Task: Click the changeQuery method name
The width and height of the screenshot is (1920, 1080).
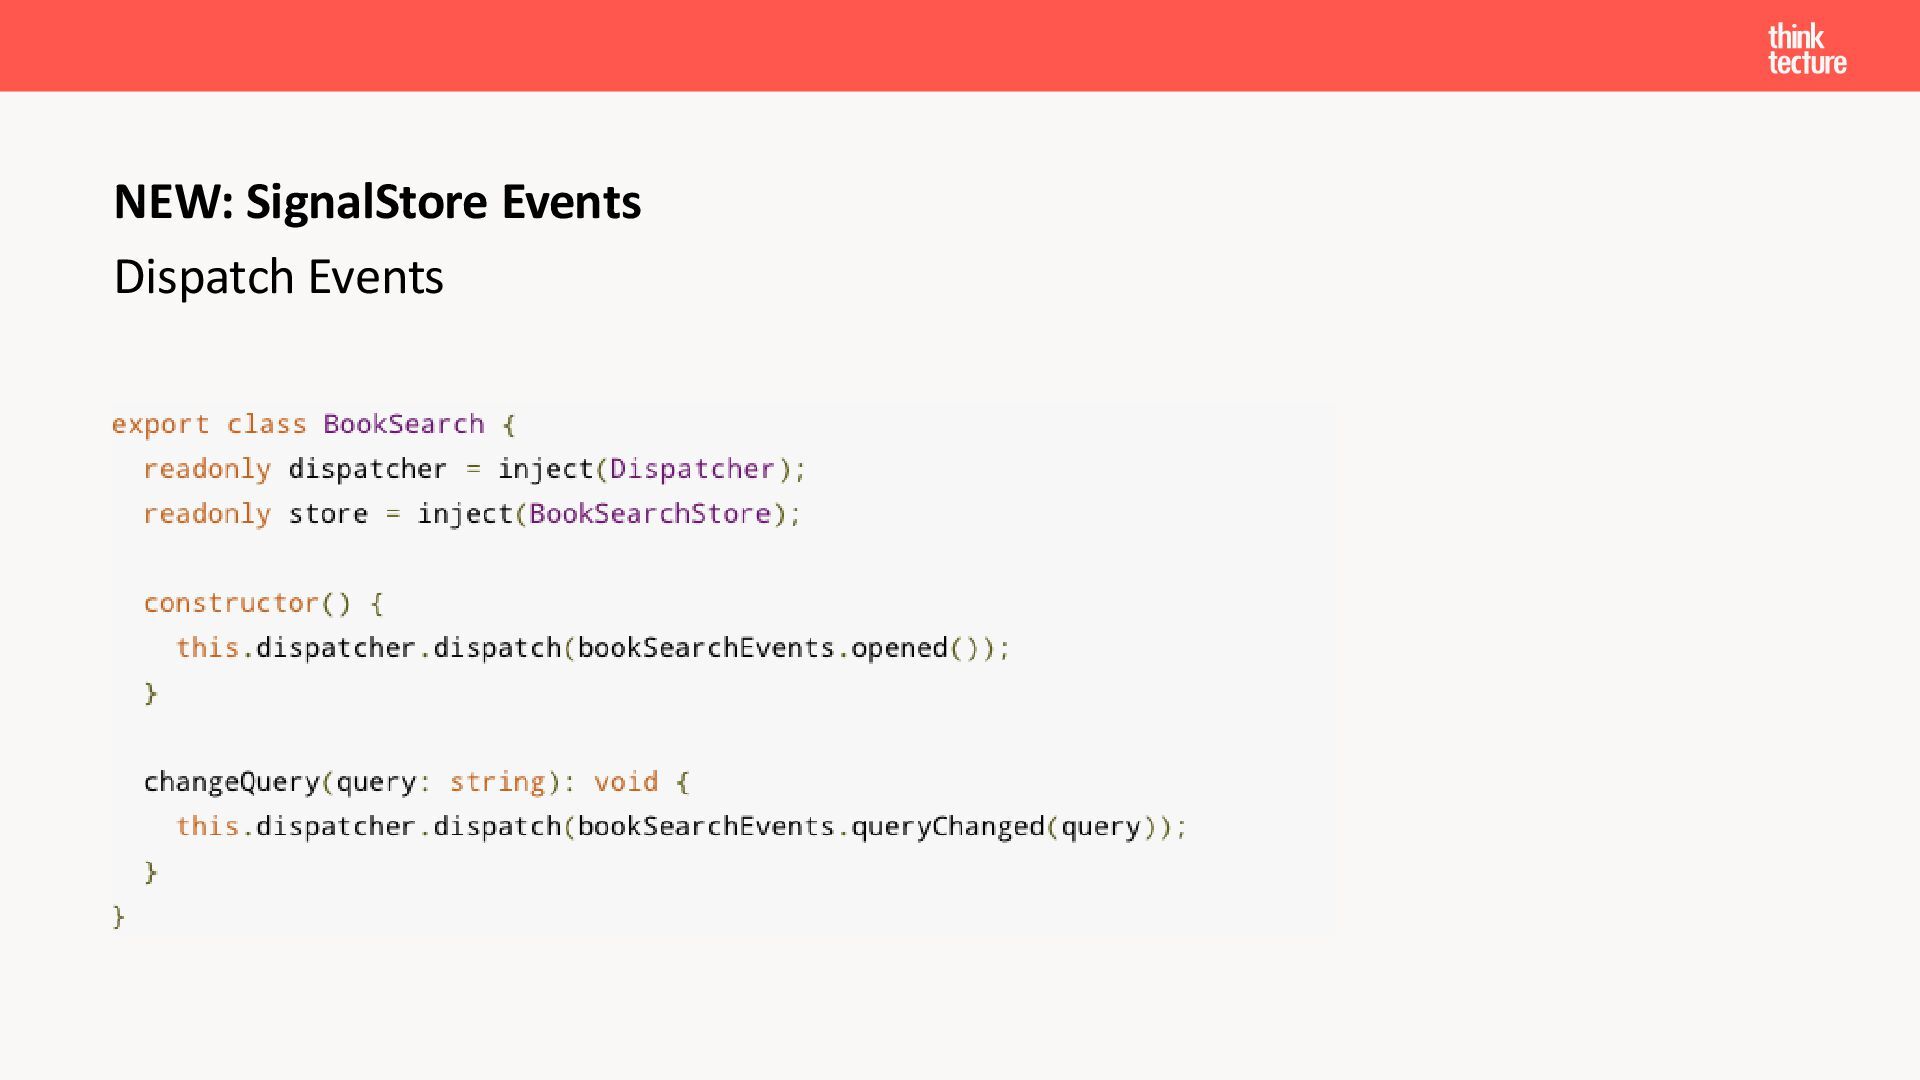Action: point(231,782)
